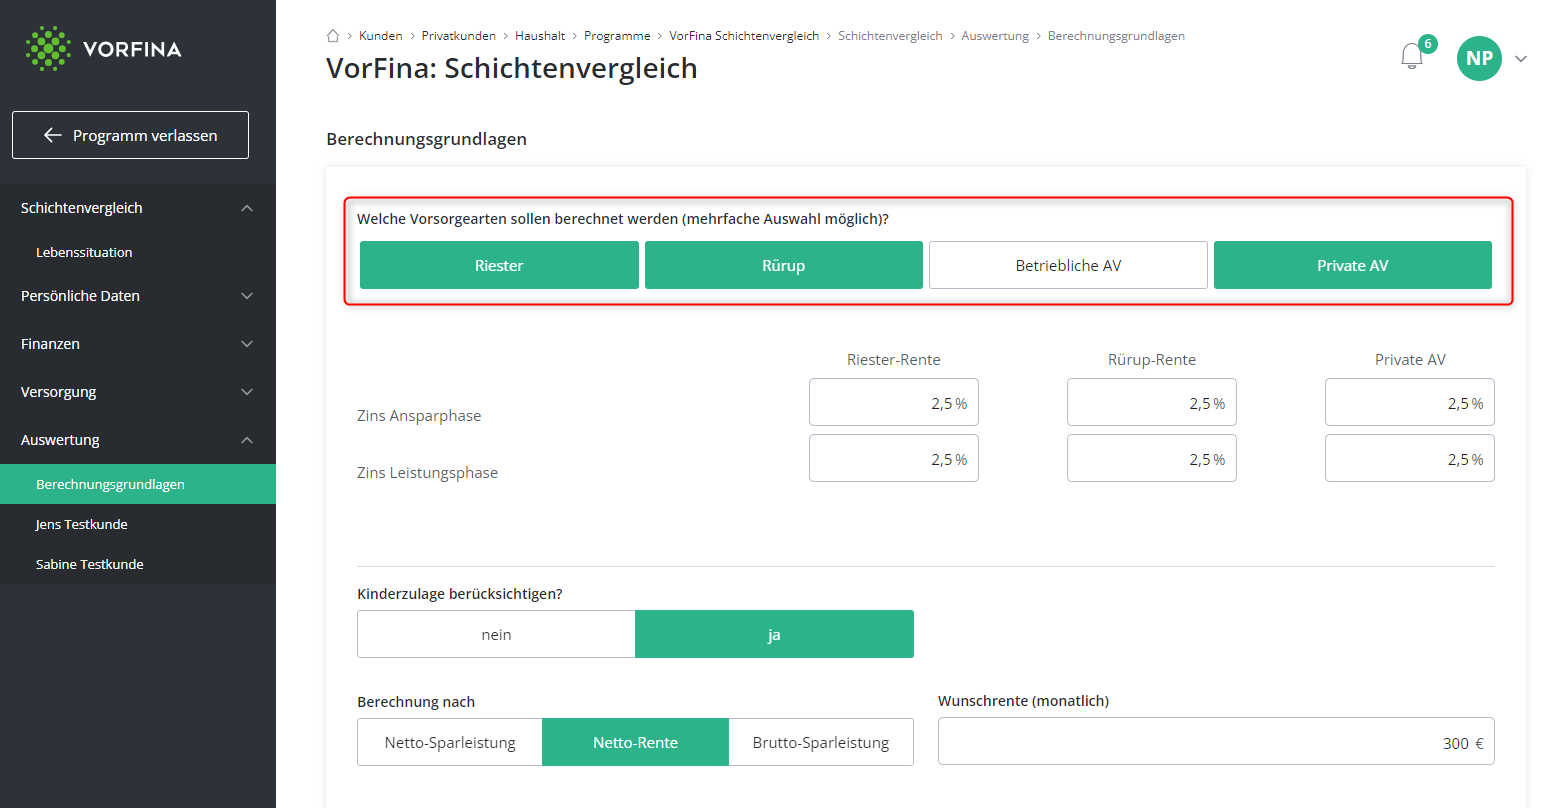Go to Privatkunden breadcrumb
The height and width of the screenshot is (808, 1561).
pos(459,36)
